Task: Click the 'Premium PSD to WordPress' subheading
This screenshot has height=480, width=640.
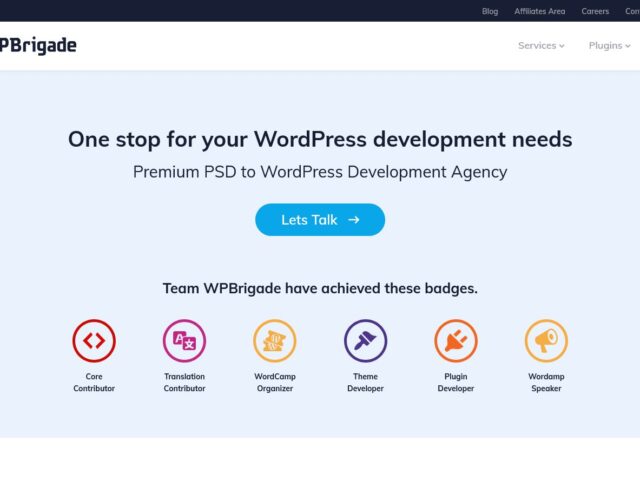Action: click(320, 172)
